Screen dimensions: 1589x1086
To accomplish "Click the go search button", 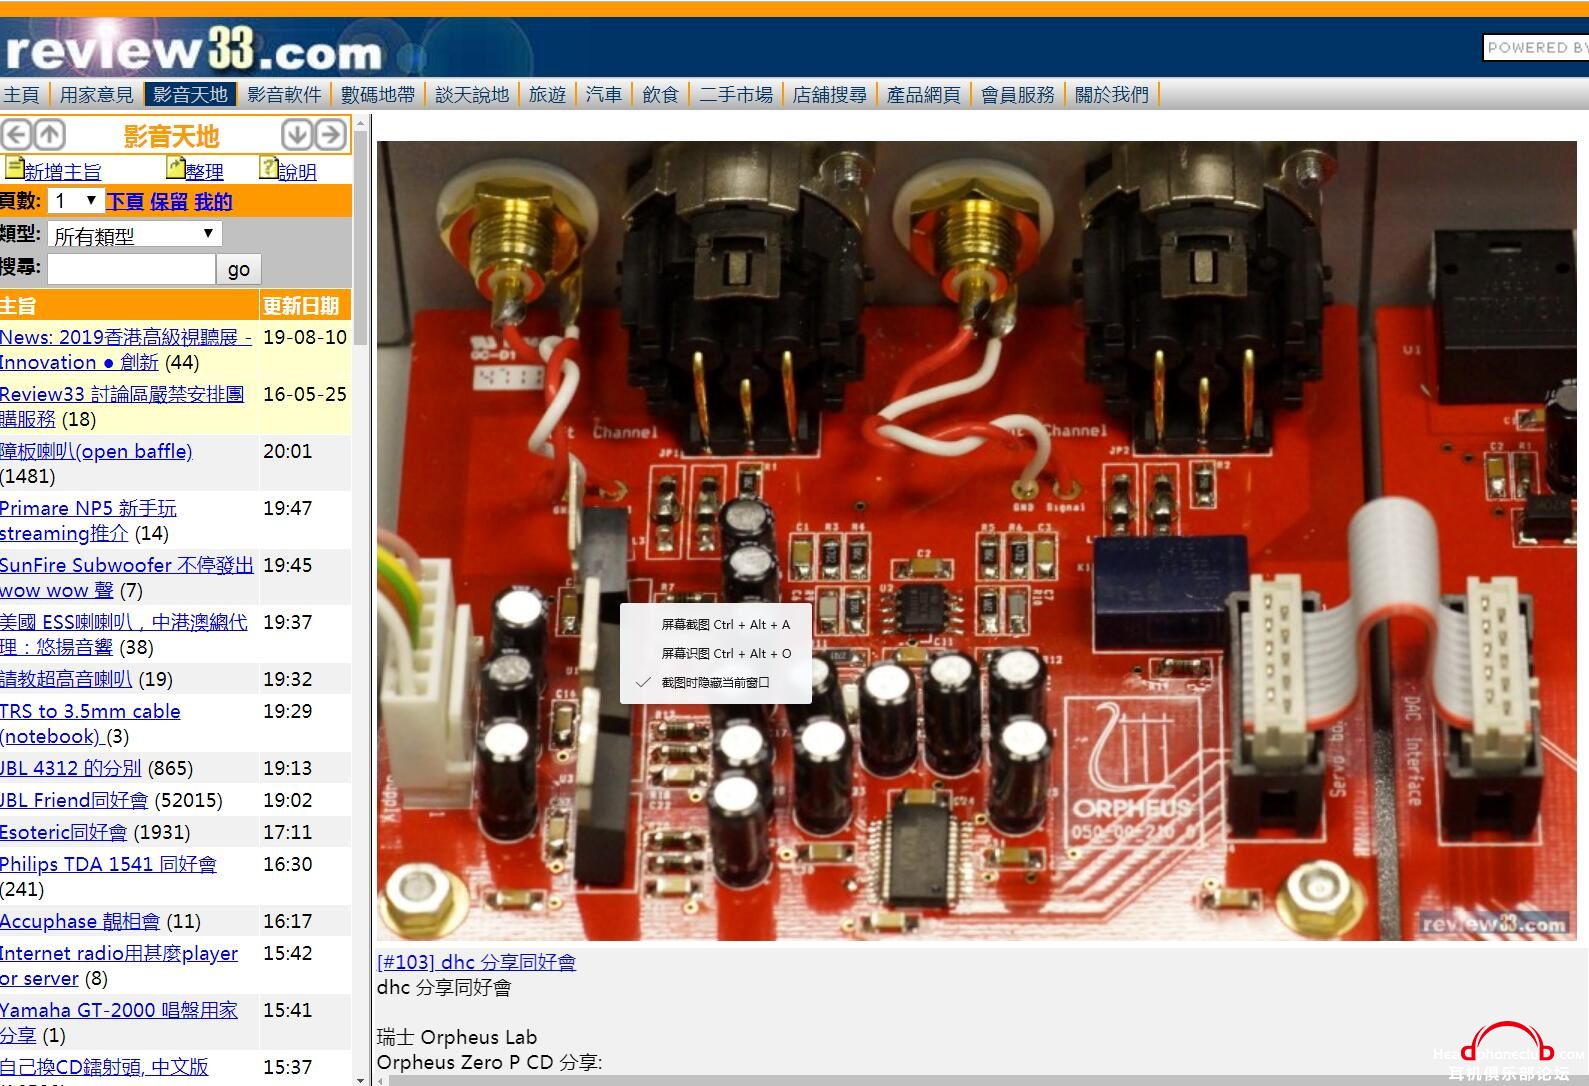I will pos(239,269).
